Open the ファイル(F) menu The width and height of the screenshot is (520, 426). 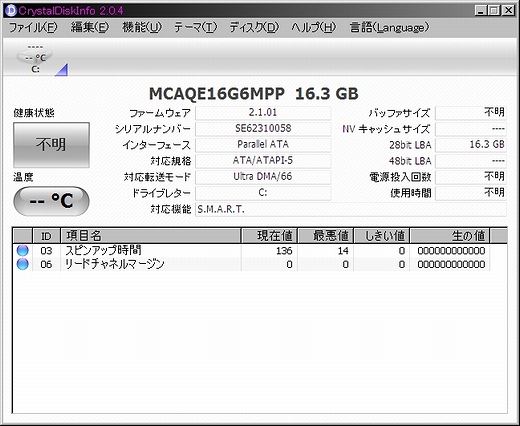[33, 27]
